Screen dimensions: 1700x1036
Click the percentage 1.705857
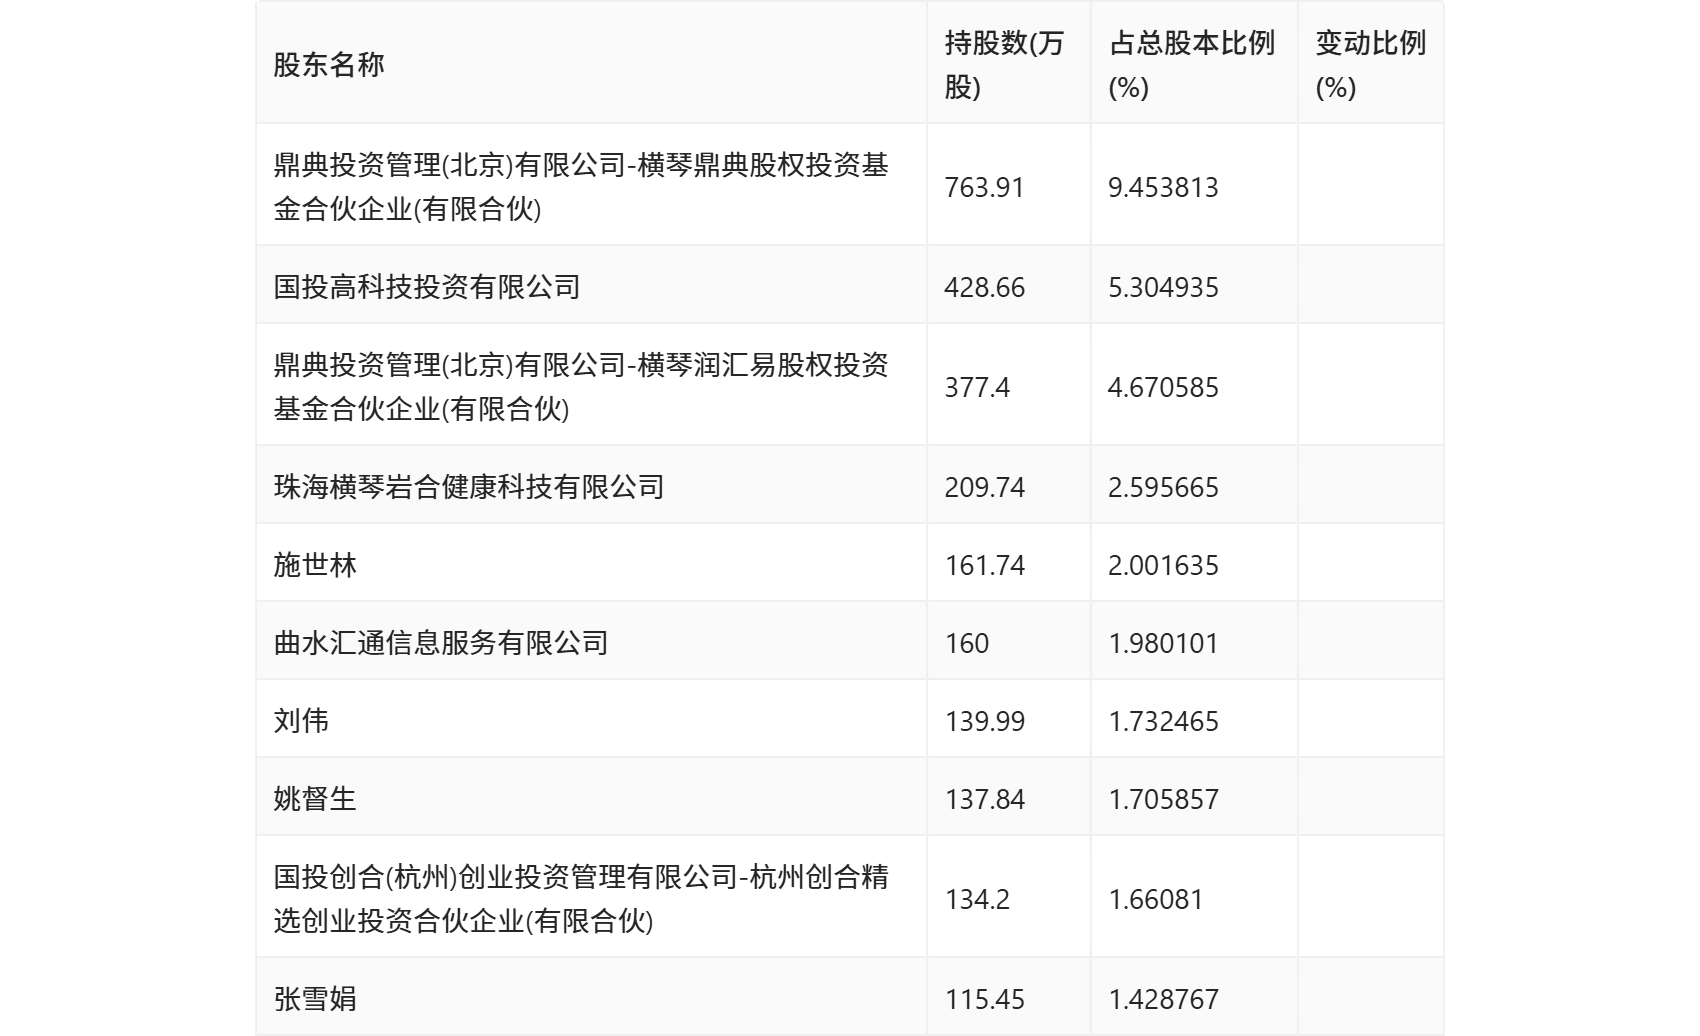point(1163,799)
